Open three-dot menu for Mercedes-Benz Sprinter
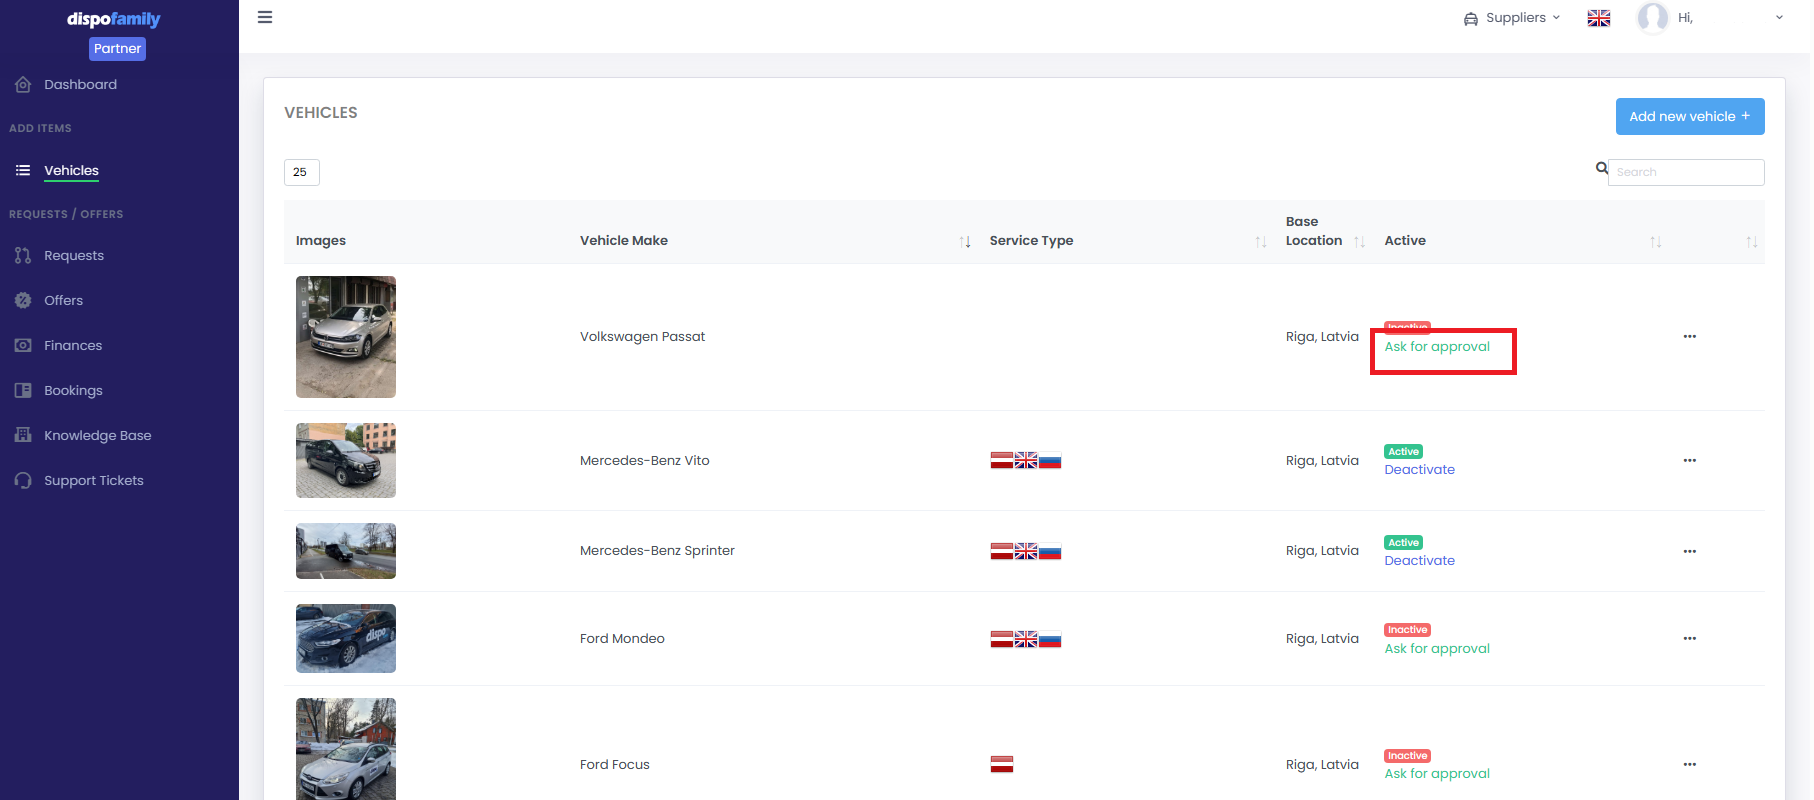The height and width of the screenshot is (800, 1814). pos(1689,552)
